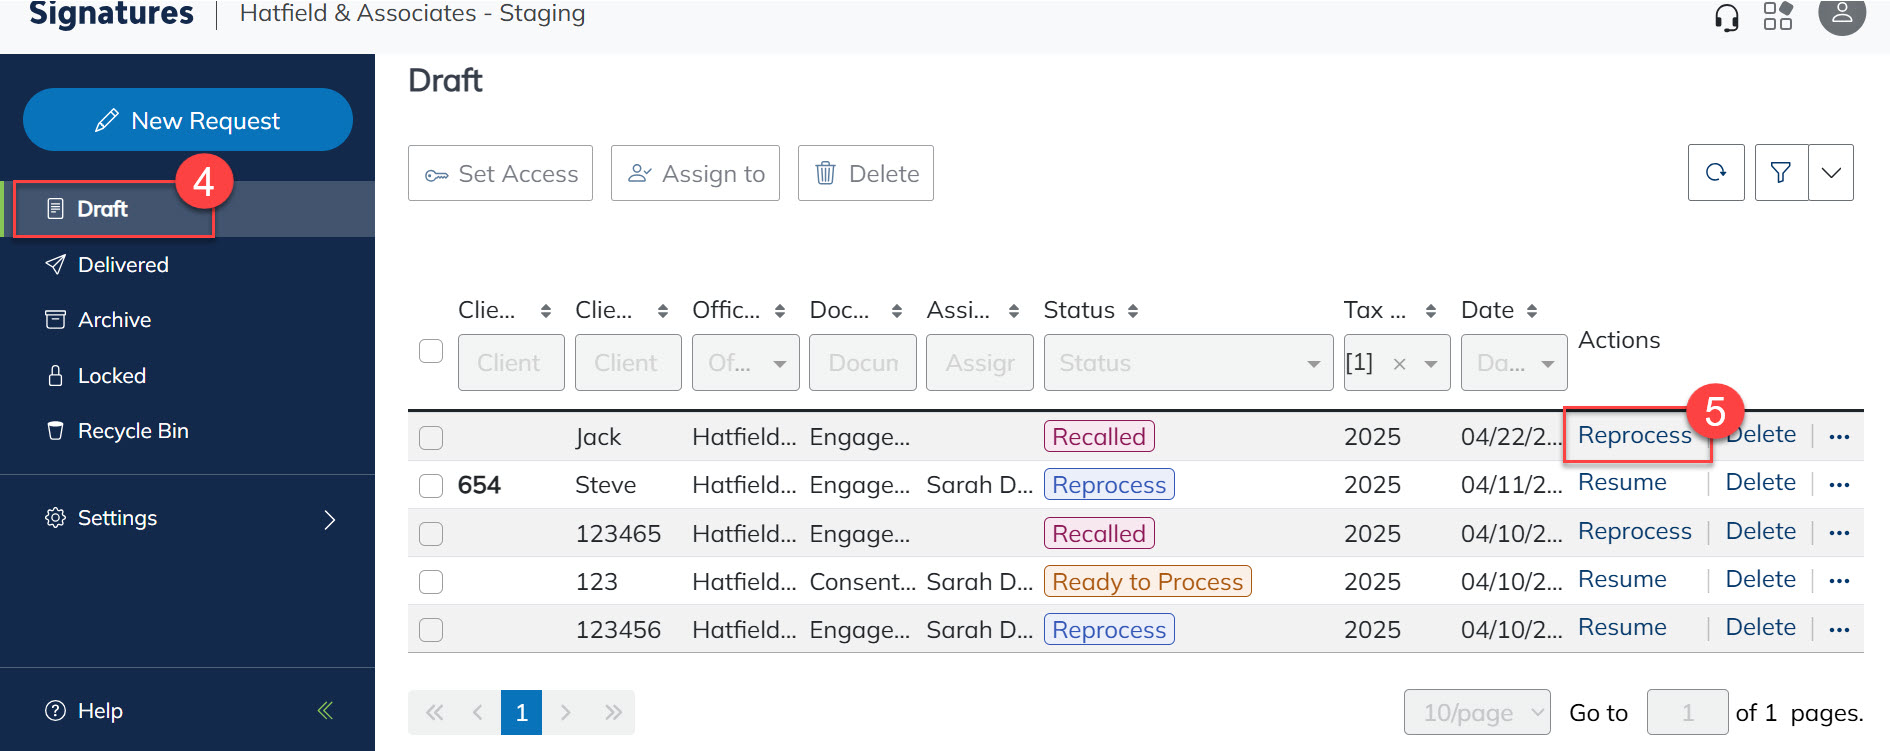
Task: Expand the dropdown arrow beside filter
Action: coord(1831,173)
